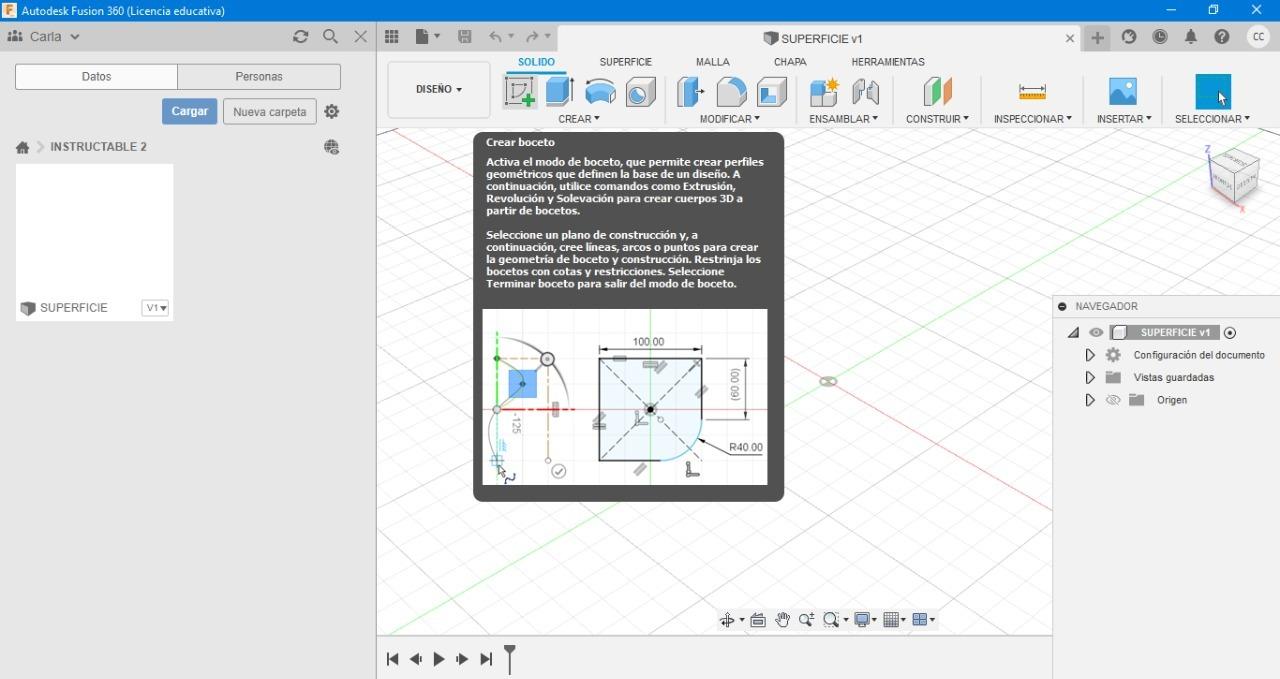This screenshot has width=1280, height=679.
Task: Open the File menu dropdown
Action: pyautogui.click(x=428, y=37)
